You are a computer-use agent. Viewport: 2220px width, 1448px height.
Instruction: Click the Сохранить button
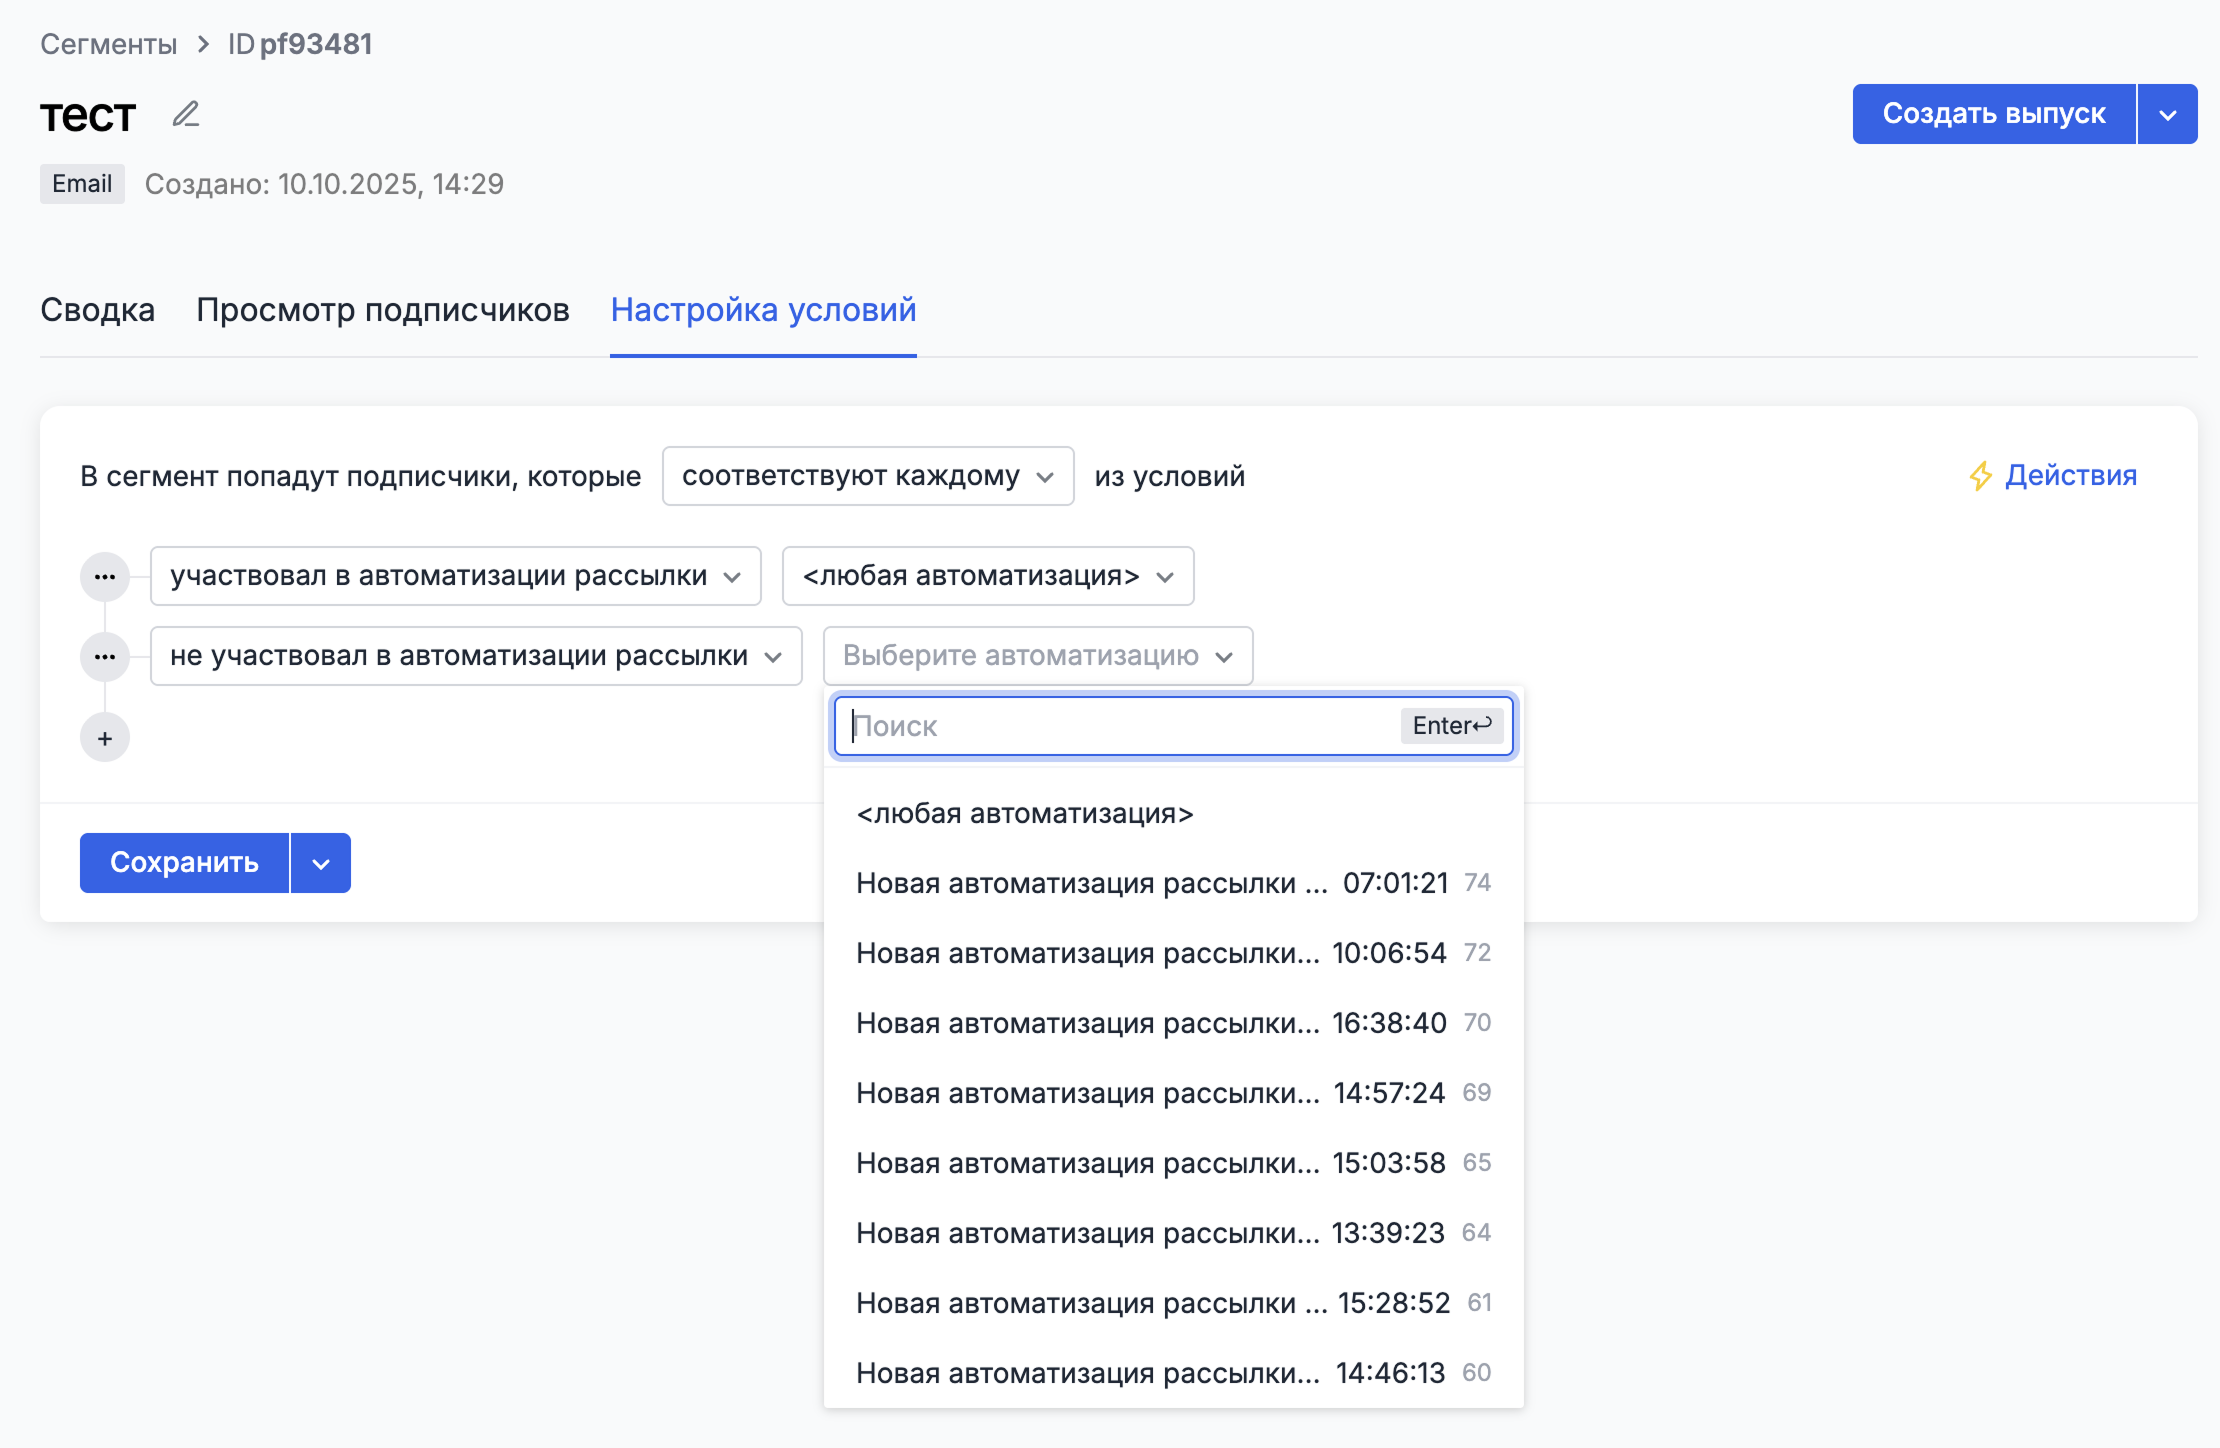tap(185, 863)
